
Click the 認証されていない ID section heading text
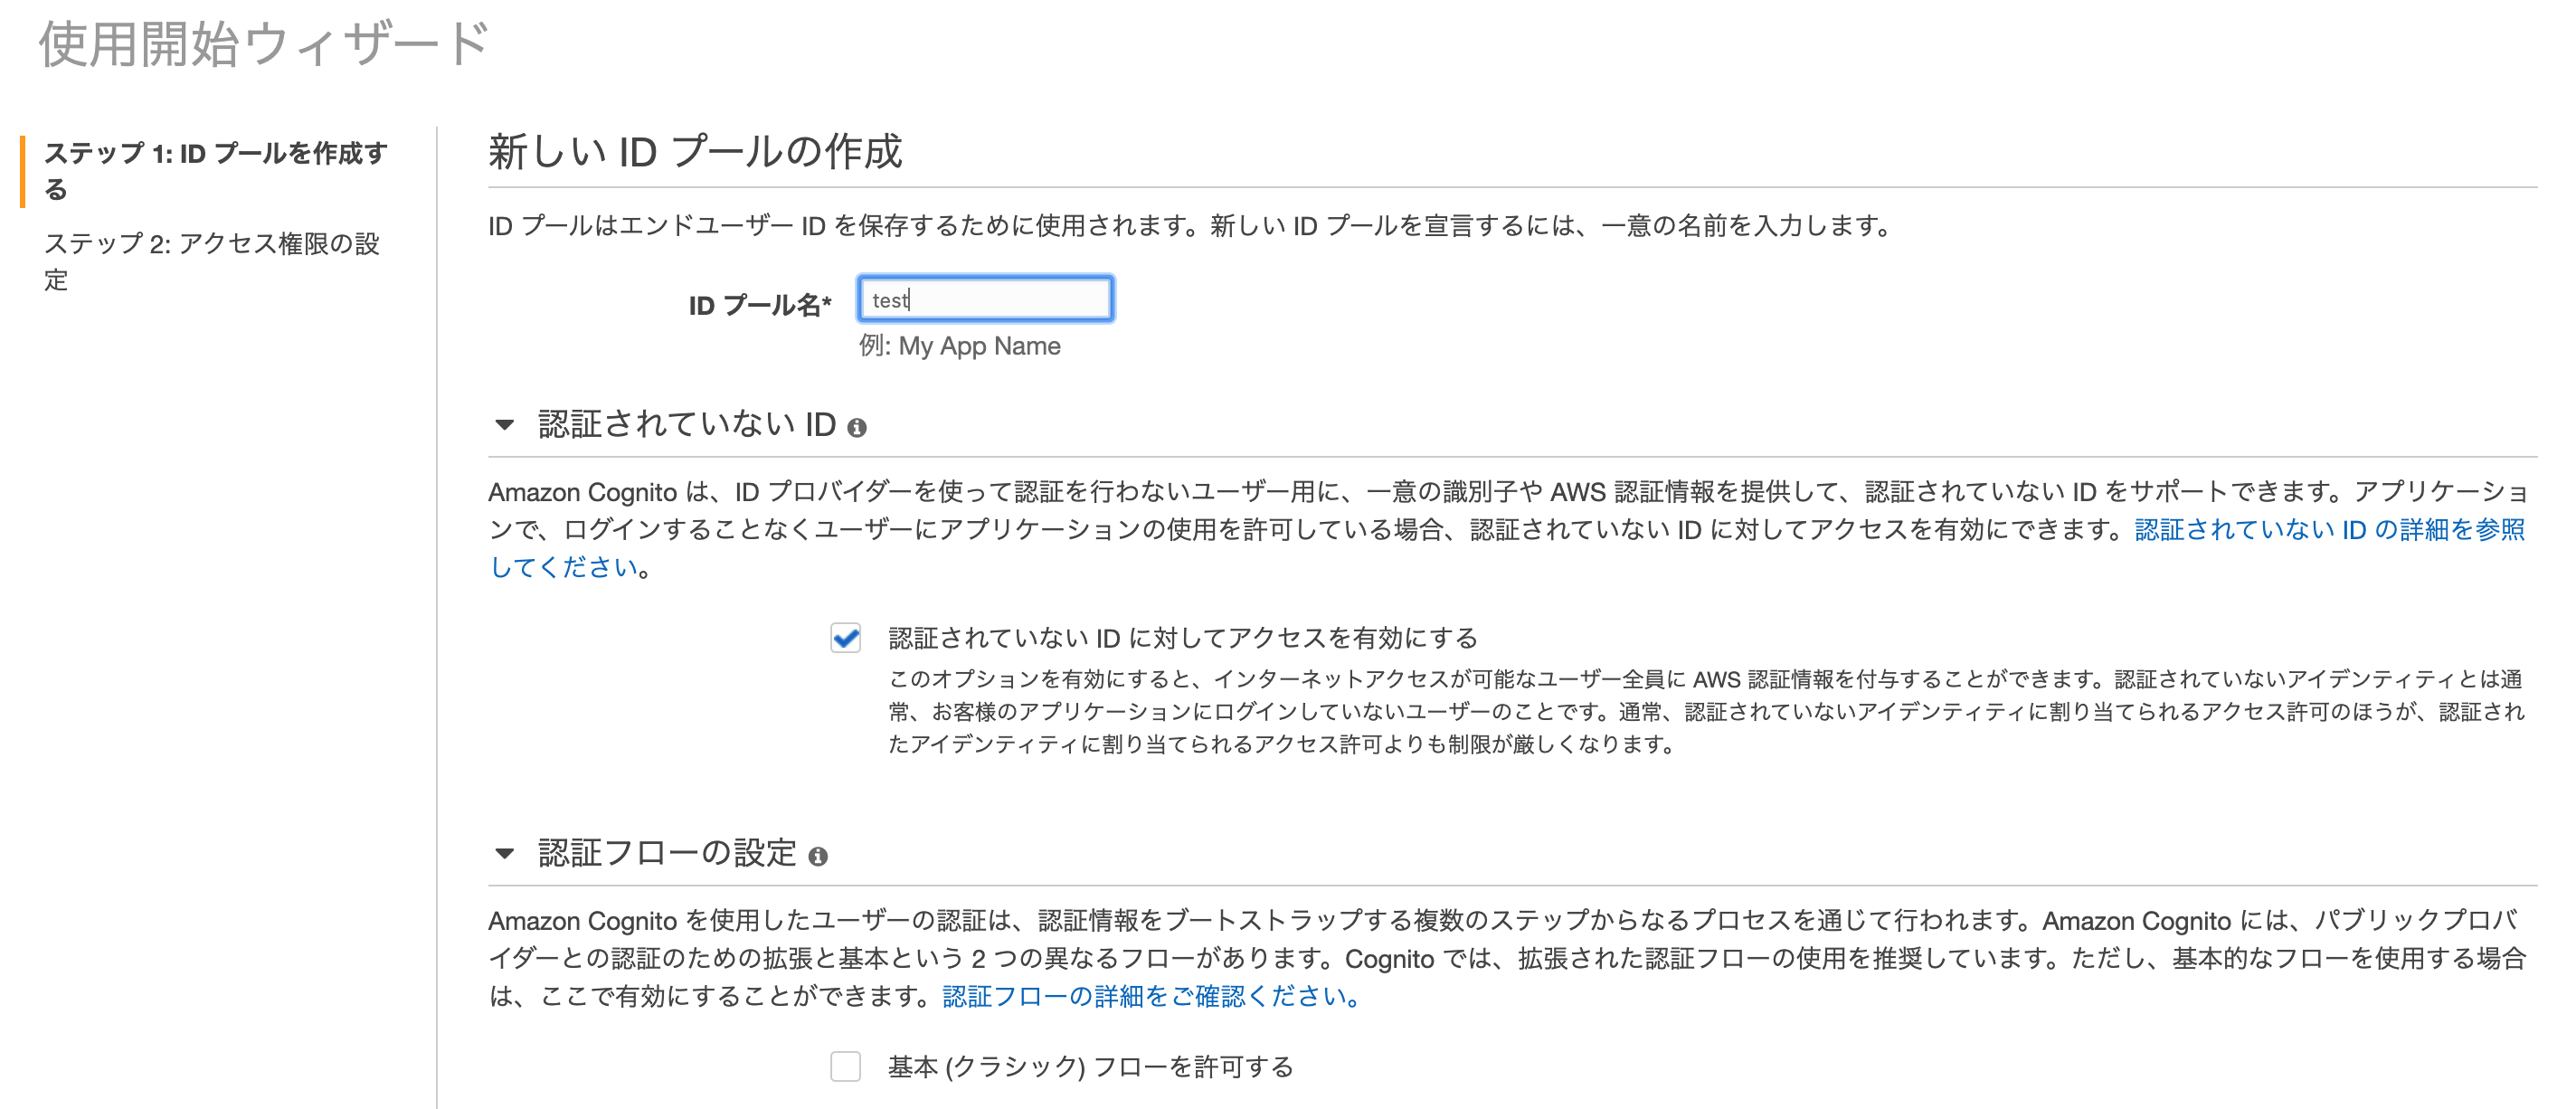pos(686,425)
